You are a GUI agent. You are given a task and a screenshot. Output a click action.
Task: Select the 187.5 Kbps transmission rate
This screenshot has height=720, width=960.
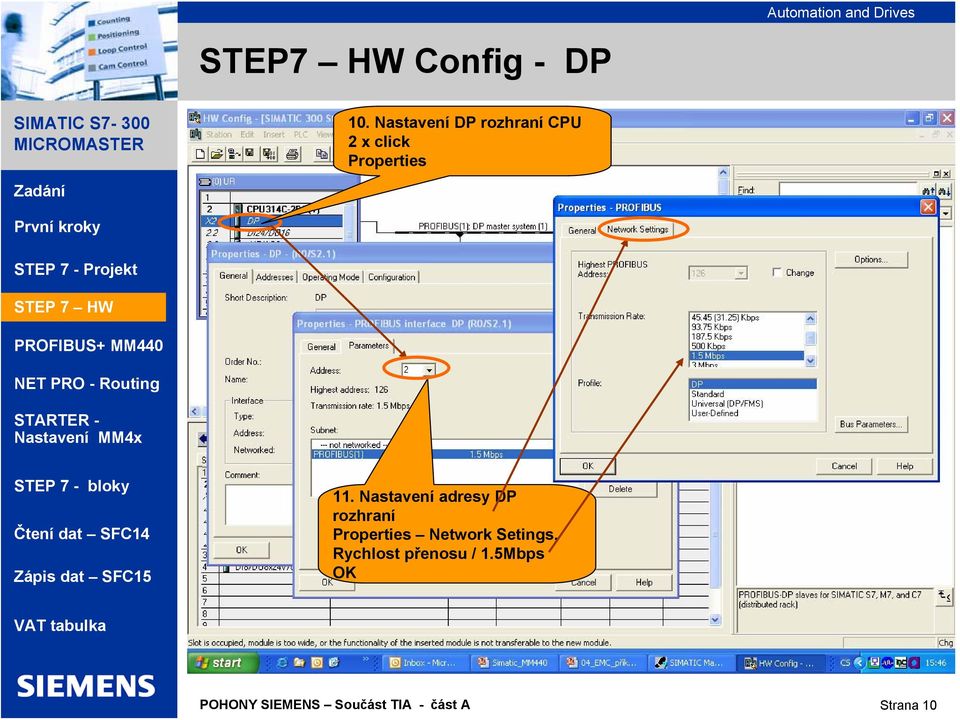pyautogui.click(x=746, y=337)
